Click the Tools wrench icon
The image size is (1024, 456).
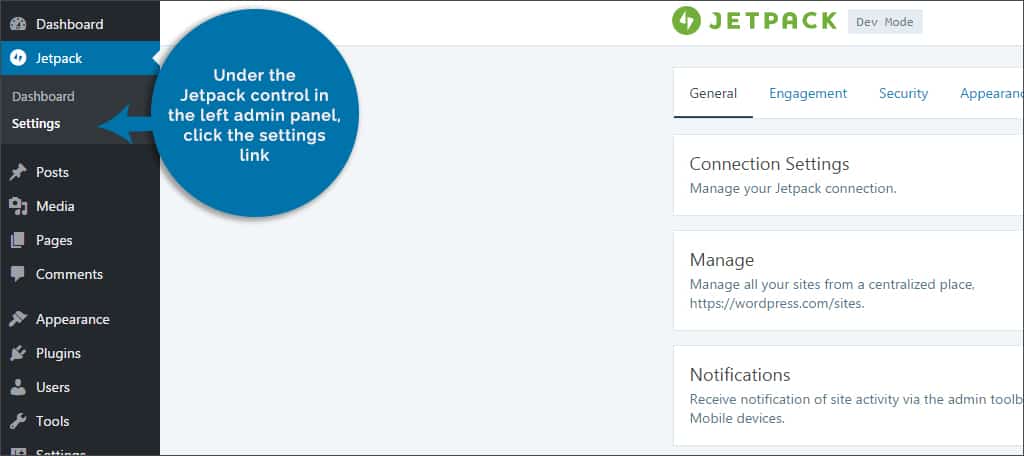tap(18, 421)
